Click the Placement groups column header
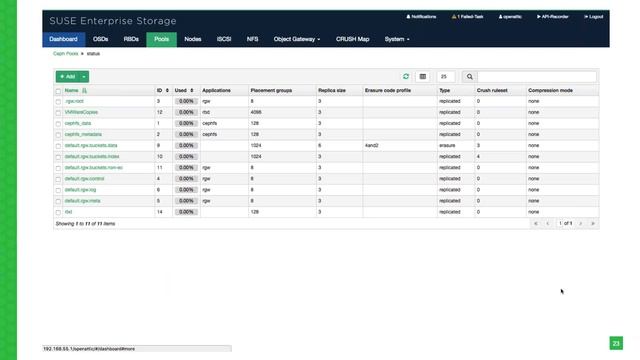The image size is (640, 360). 271,90
